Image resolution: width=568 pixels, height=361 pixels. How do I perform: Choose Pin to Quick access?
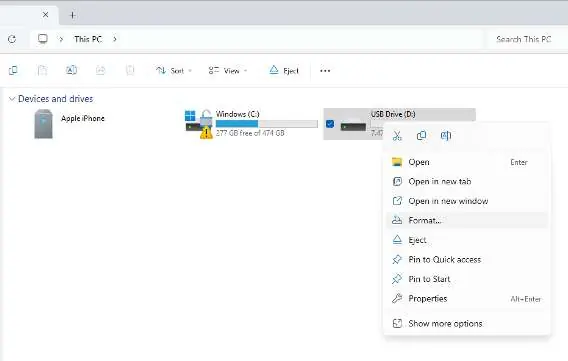pos(467,260)
